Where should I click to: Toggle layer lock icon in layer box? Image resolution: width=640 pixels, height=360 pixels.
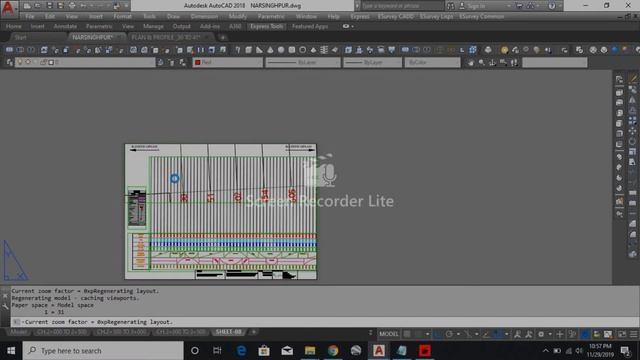pyautogui.click(x=43, y=62)
